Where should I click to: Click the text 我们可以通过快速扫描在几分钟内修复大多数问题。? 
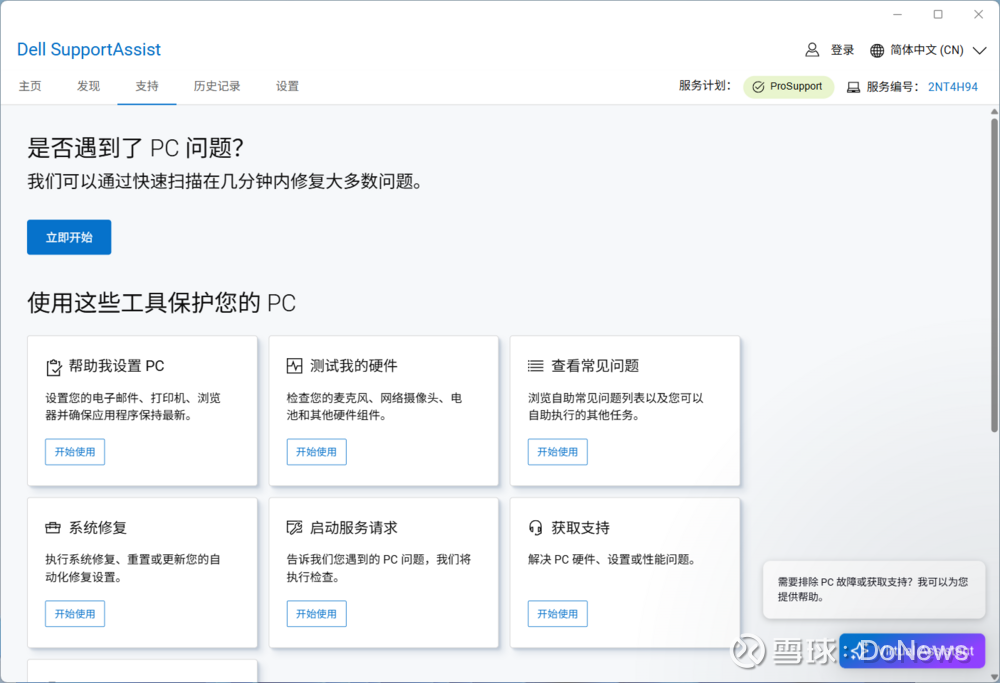226,182
